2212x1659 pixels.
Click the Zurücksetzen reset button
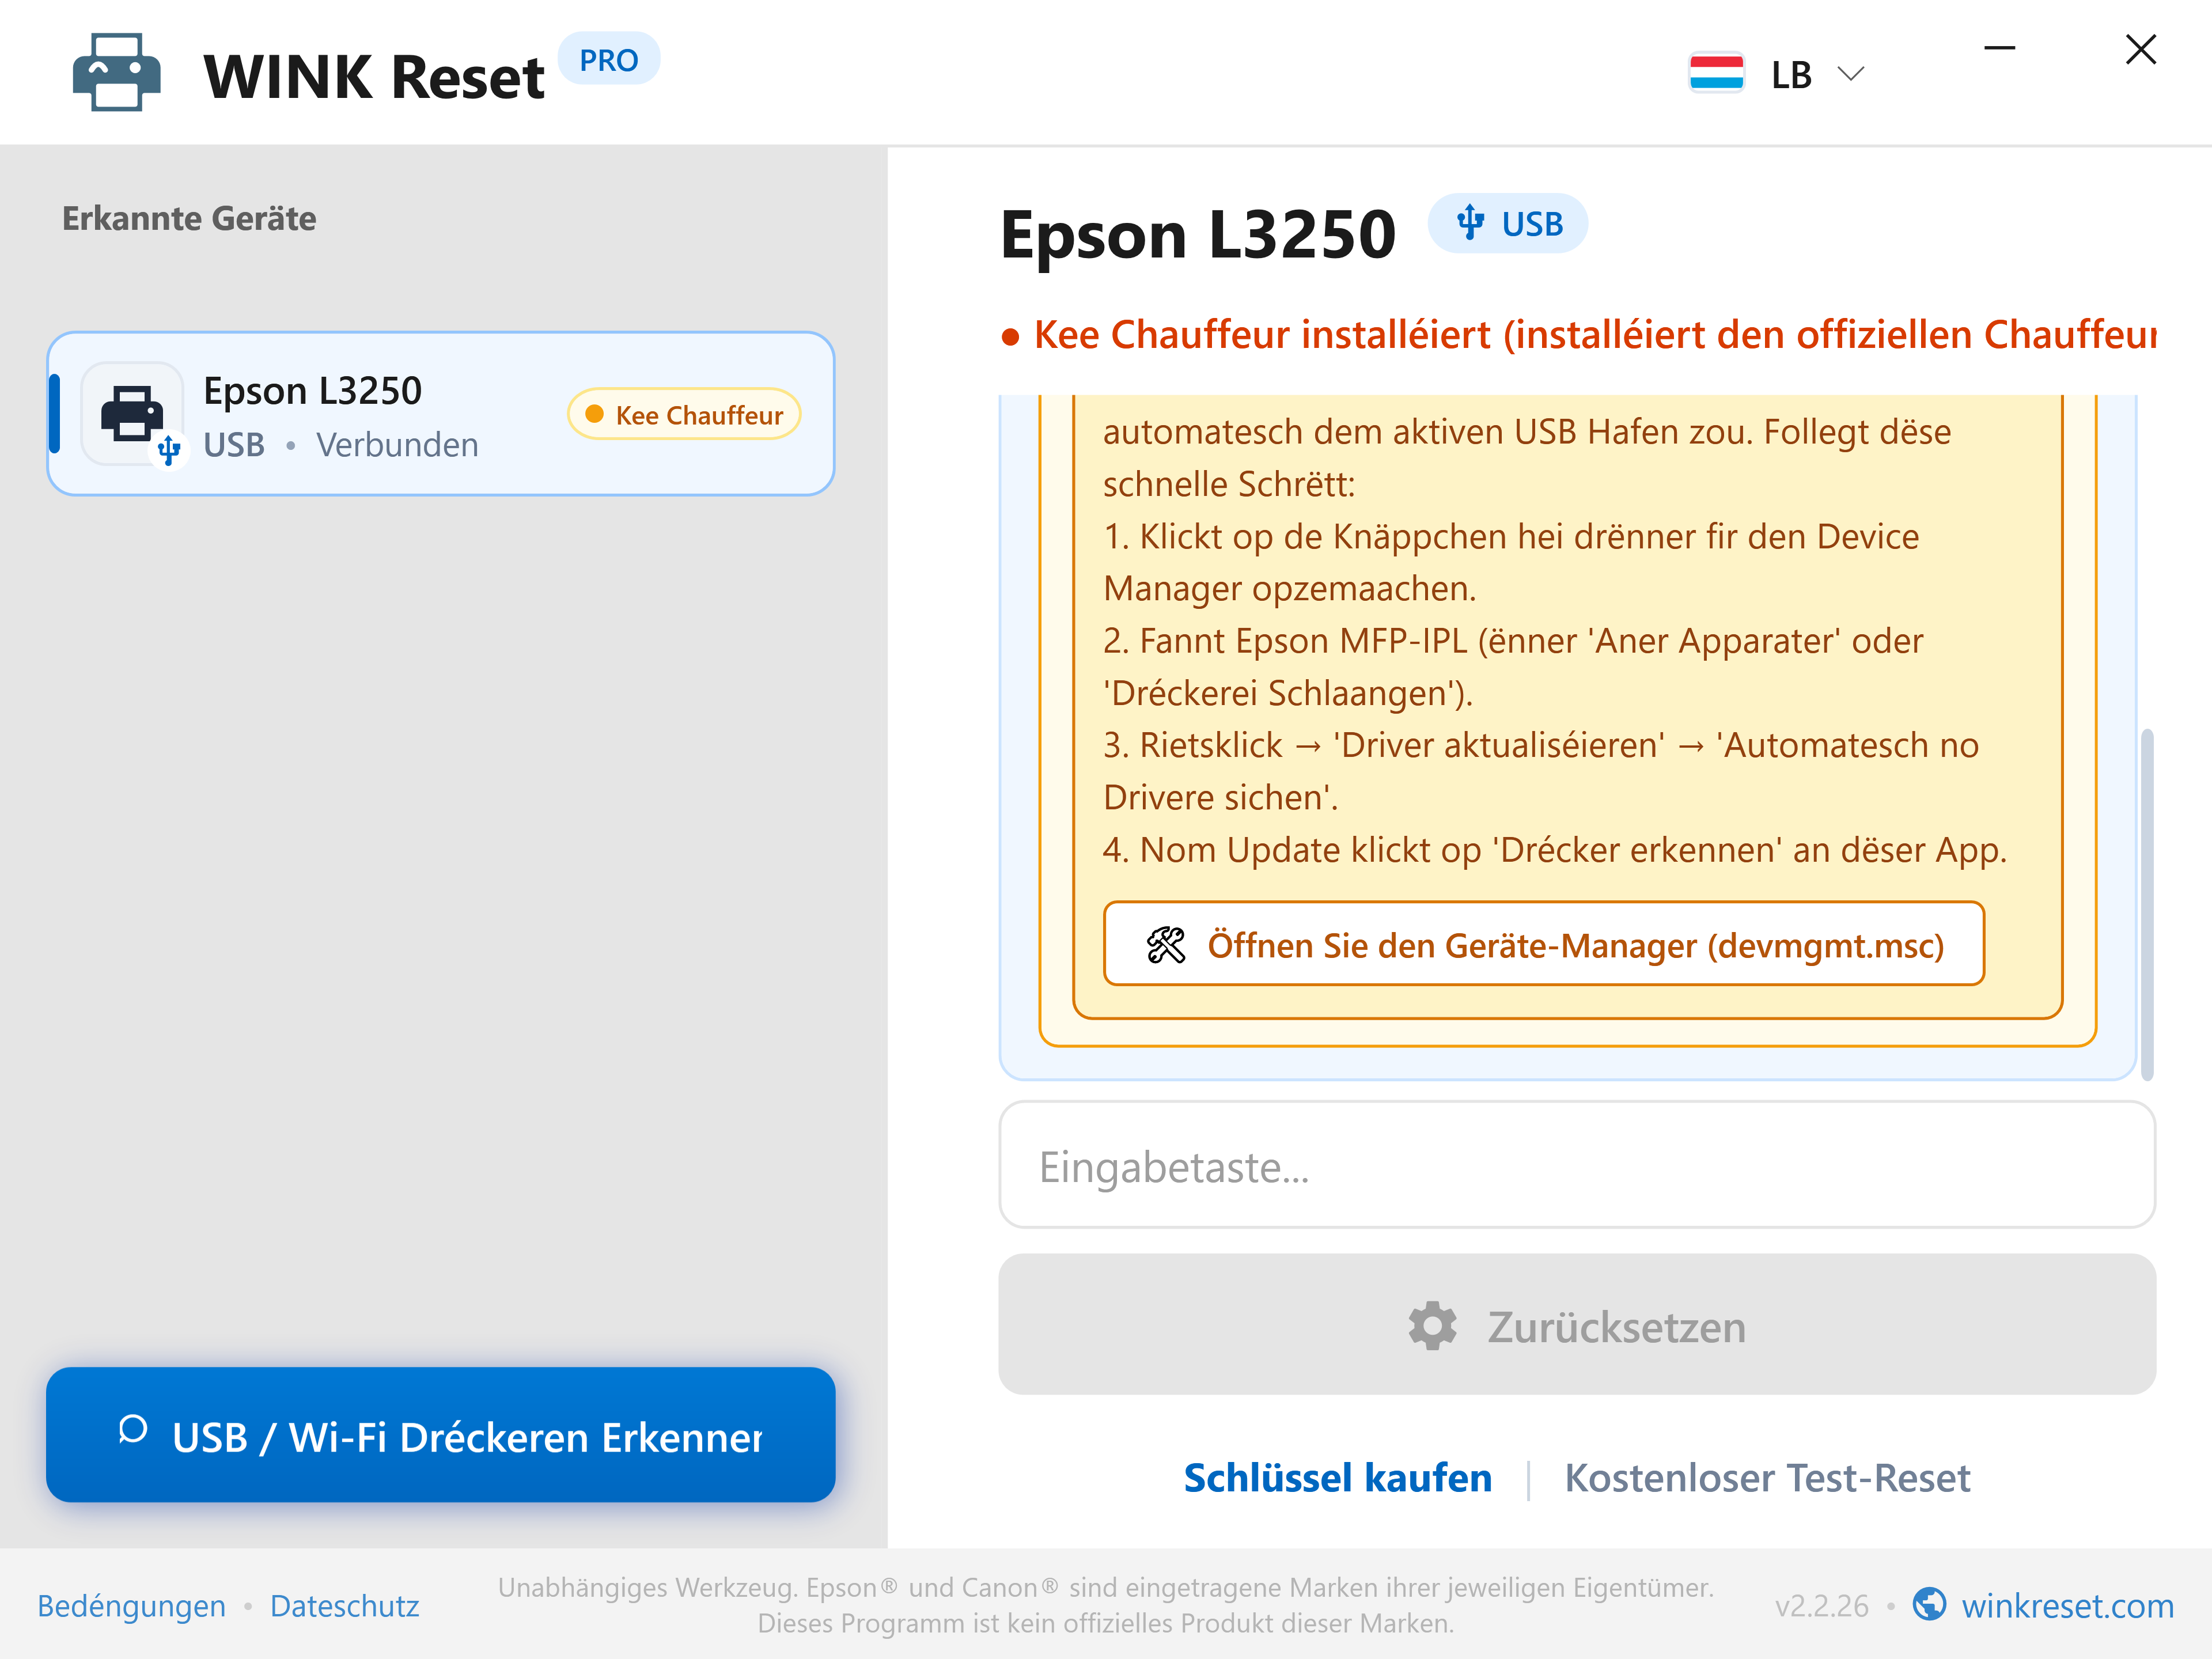tap(1577, 1325)
